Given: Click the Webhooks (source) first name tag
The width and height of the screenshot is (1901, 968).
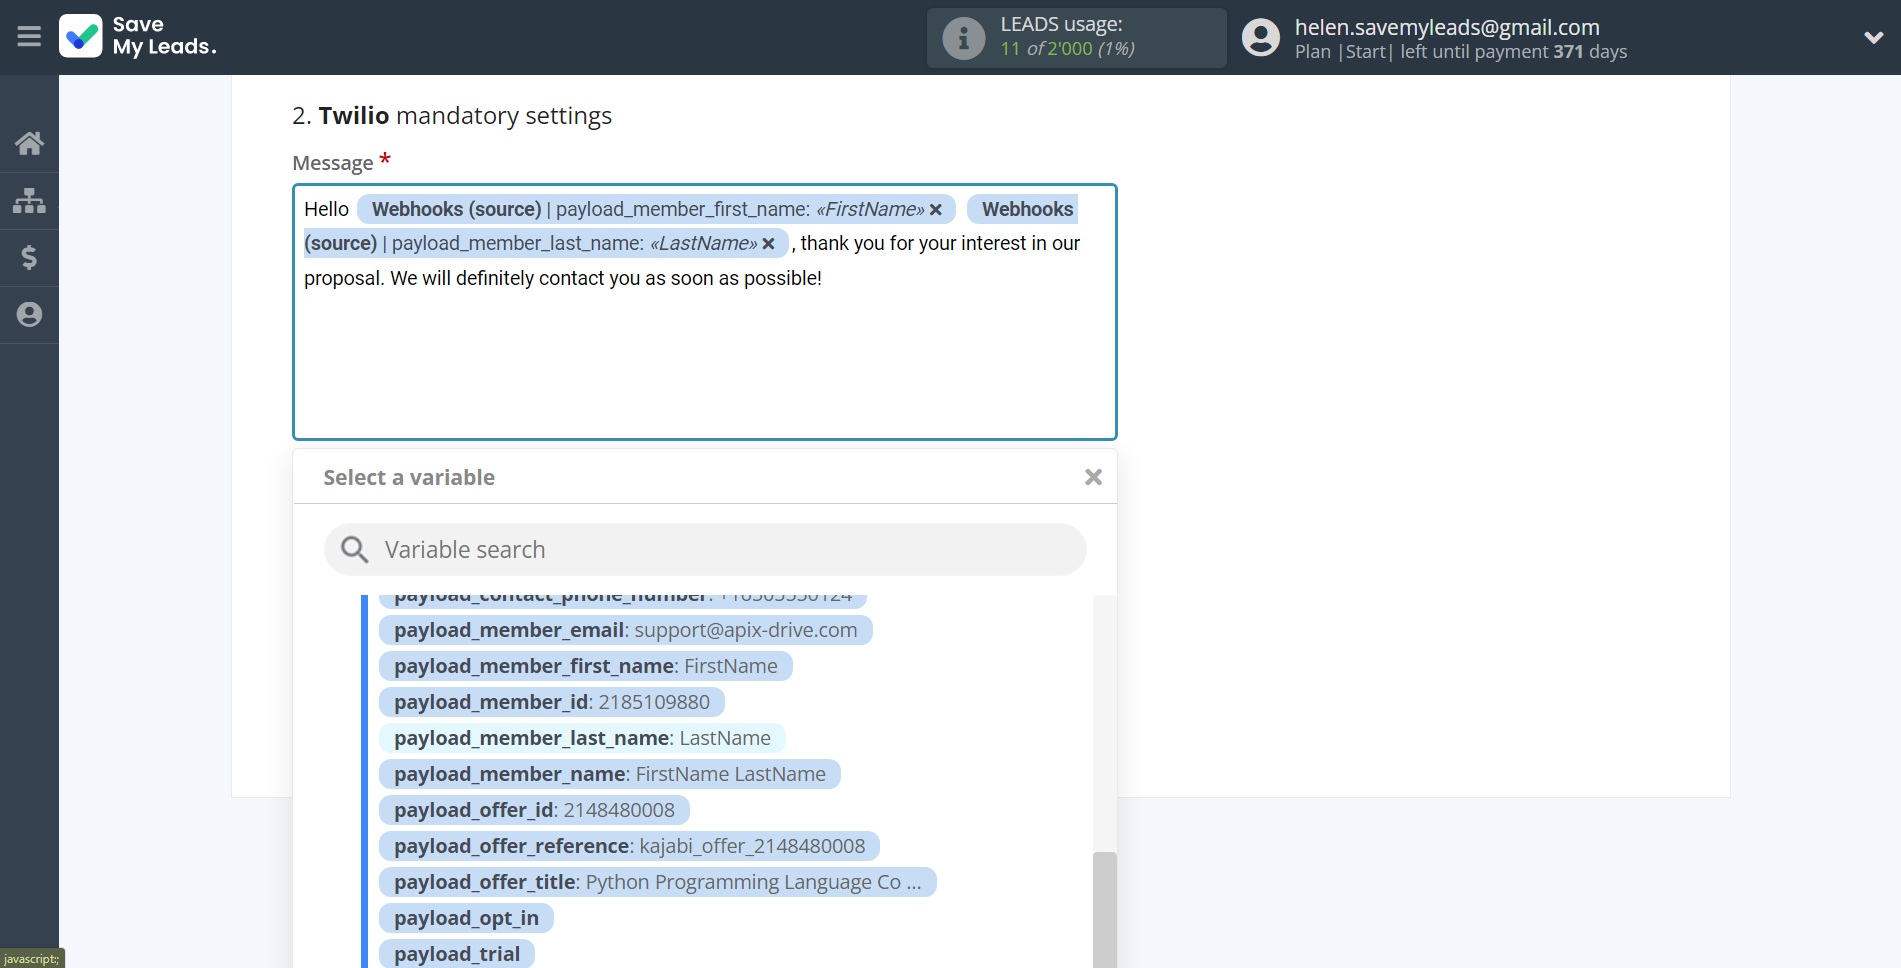Looking at the screenshot, I should coord(656,209).
